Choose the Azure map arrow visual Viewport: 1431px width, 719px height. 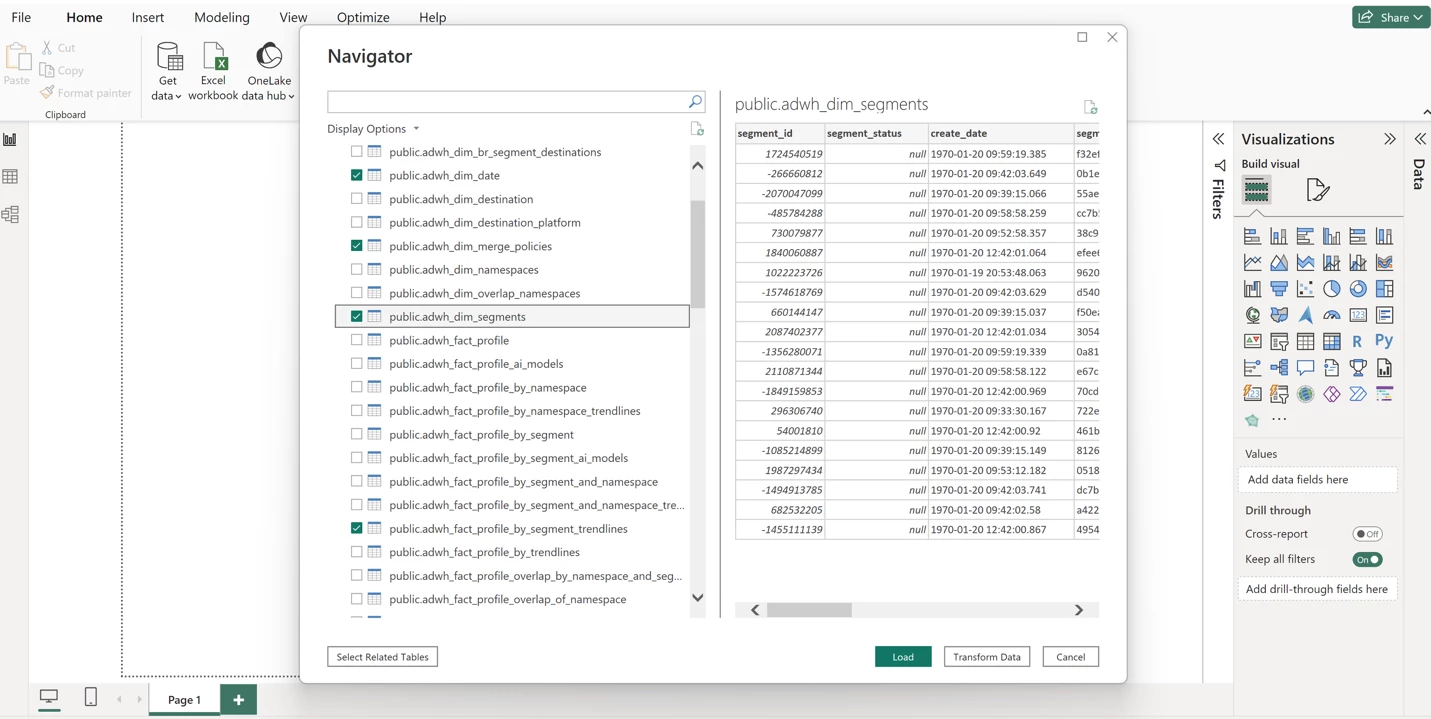click(1305, 315)
